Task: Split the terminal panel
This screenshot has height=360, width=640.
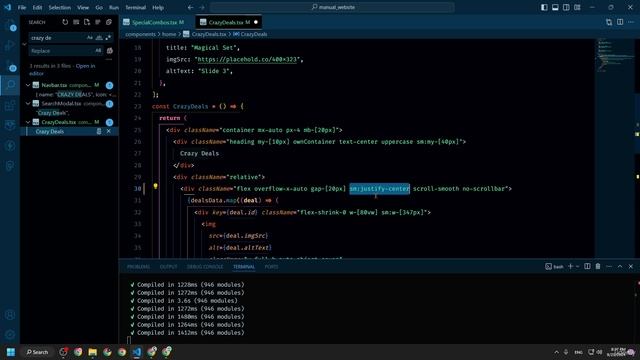Action: 587,267
